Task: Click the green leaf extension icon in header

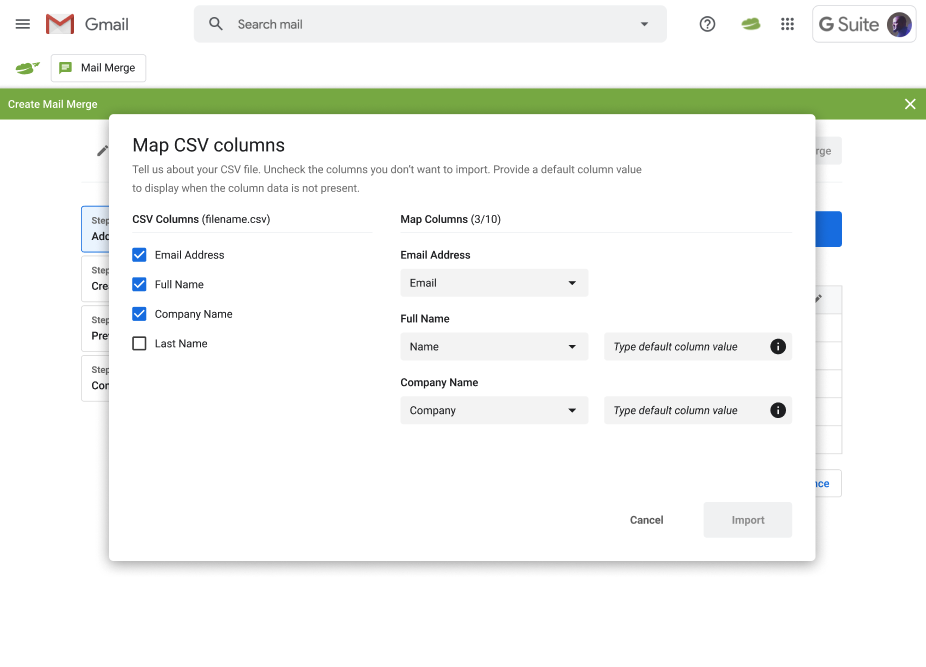Action: (x=750, y=24)
